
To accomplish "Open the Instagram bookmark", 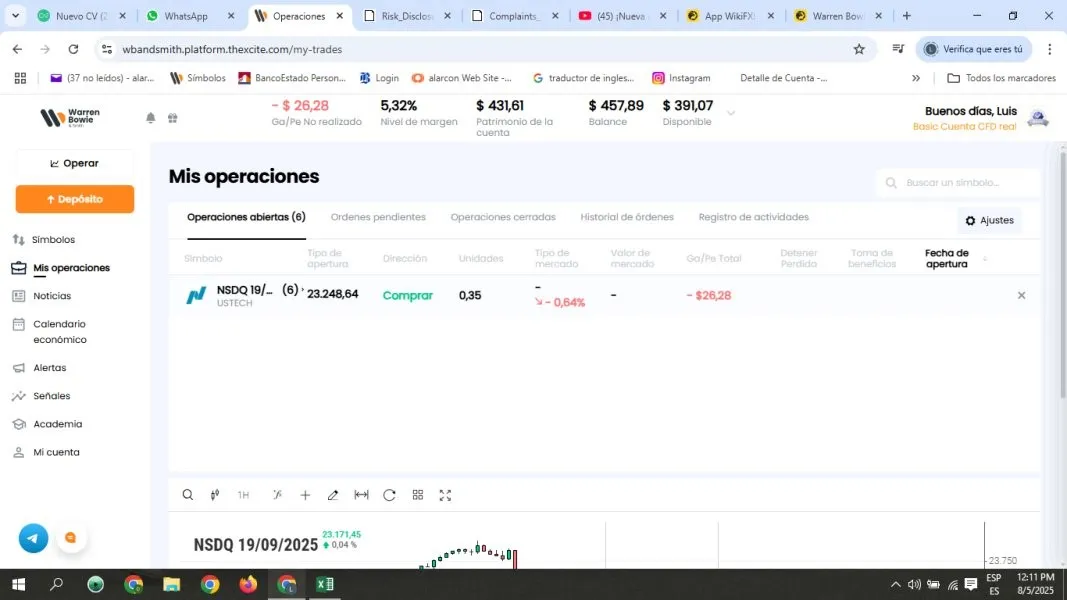I will click(x=681, y=78).
